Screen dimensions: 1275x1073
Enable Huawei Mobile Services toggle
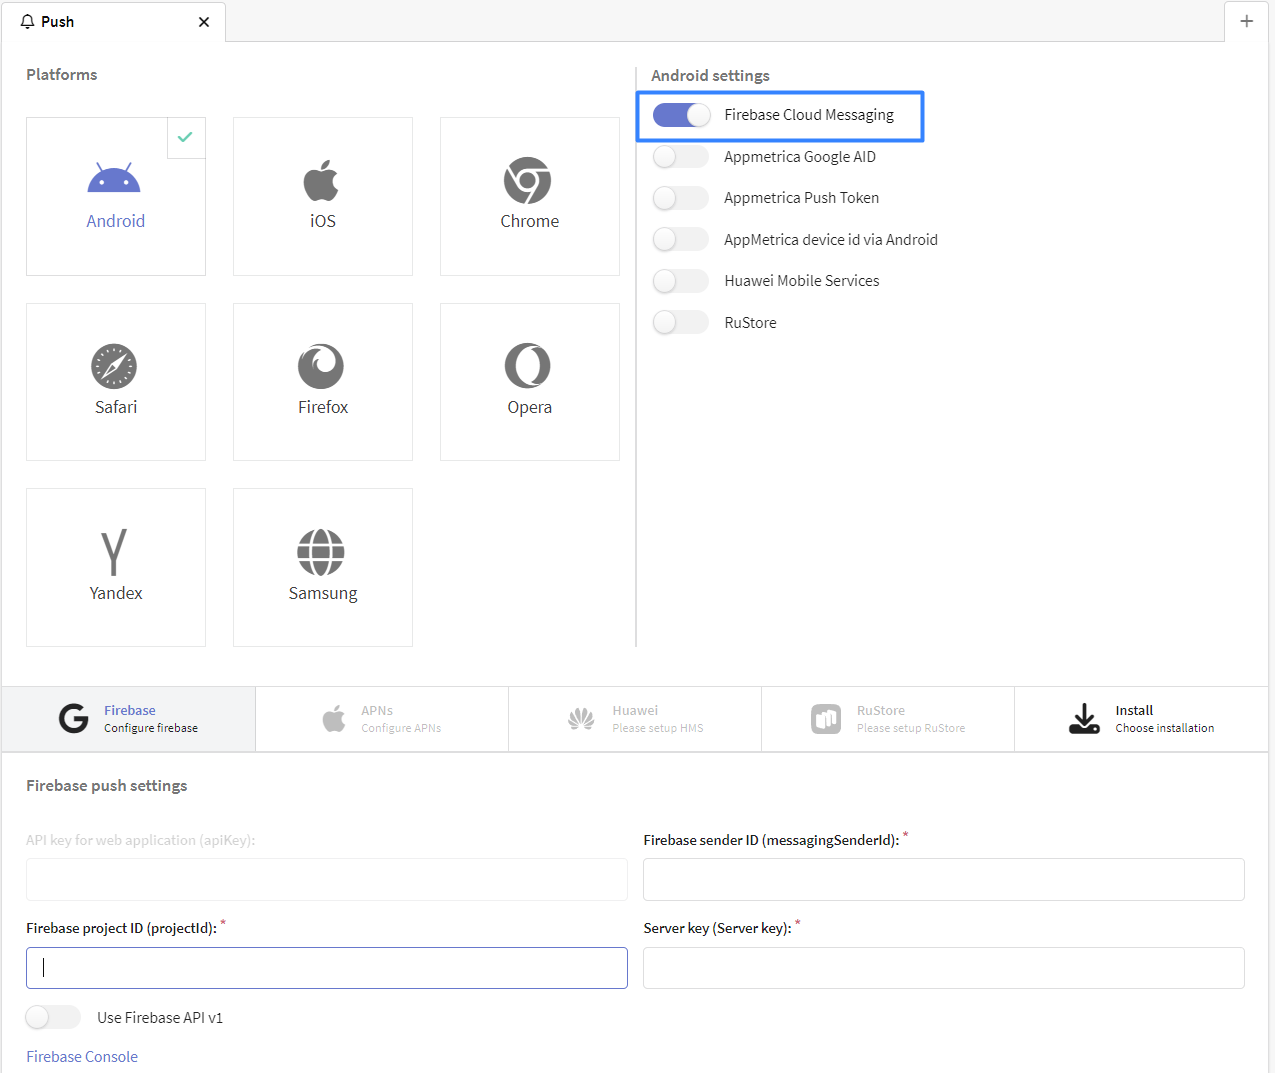pos(681,281)
